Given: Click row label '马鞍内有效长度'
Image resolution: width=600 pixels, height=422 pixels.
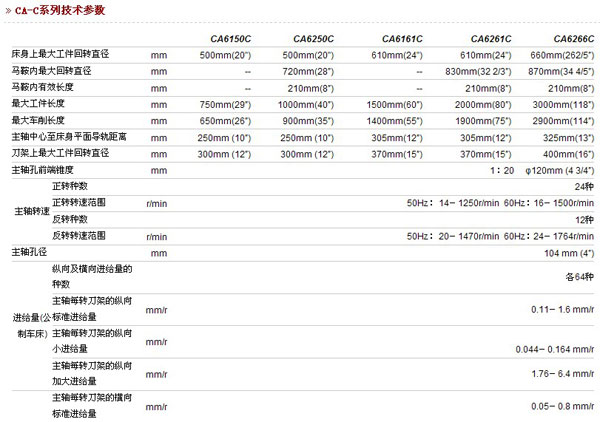Looking at the screenshot, I should [42, 87].
